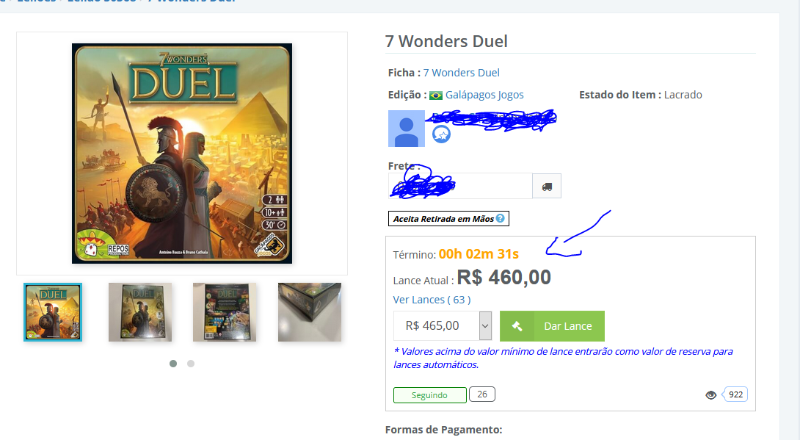Open the bid amount dropdown arrow
Image resolution: width=800 pixels, height=440 pixels.
pos(485,326)
